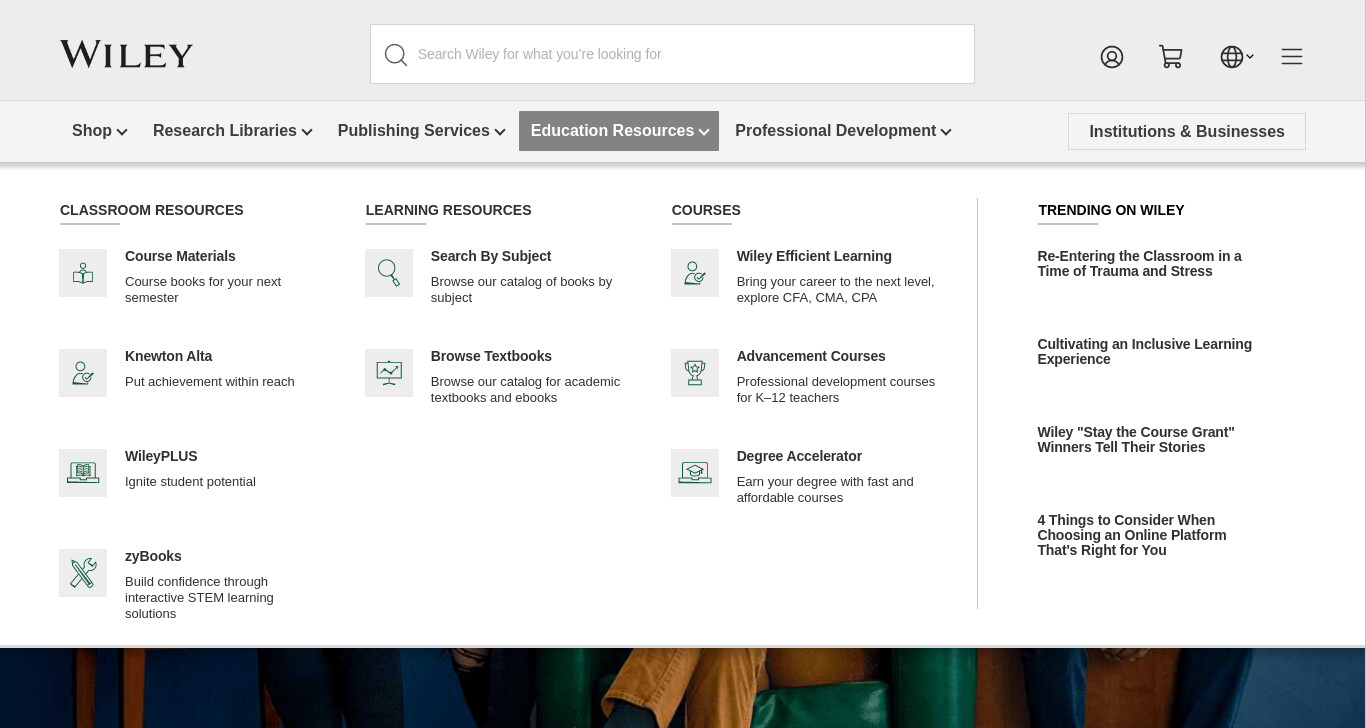Focus the Search Wiley input field
1366x728 pixels.
coord(672,54)
